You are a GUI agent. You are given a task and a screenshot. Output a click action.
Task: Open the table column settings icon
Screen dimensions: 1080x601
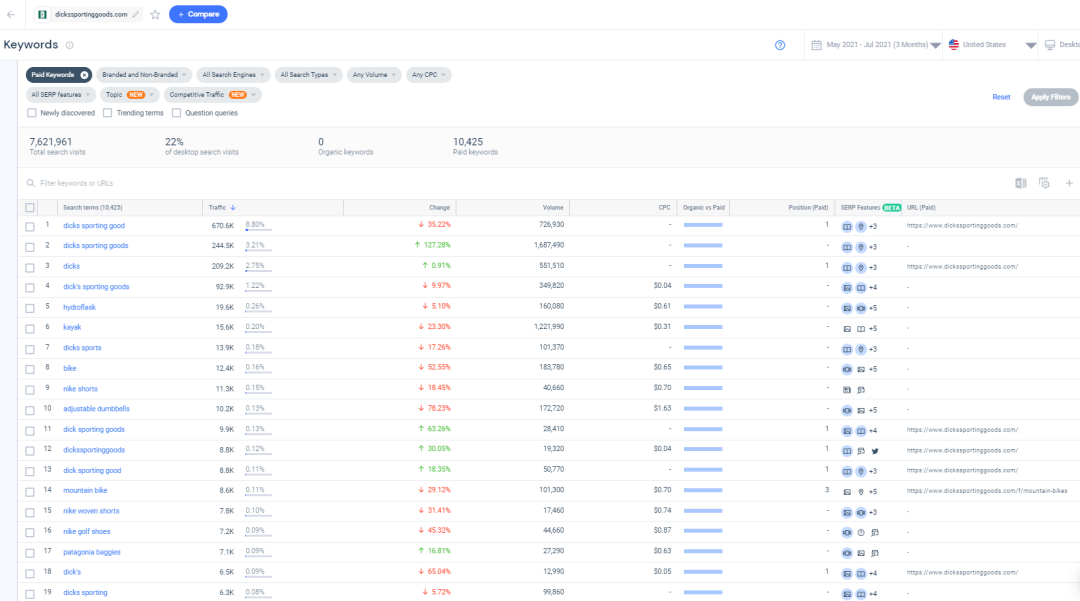click(x=1044, y=183)
